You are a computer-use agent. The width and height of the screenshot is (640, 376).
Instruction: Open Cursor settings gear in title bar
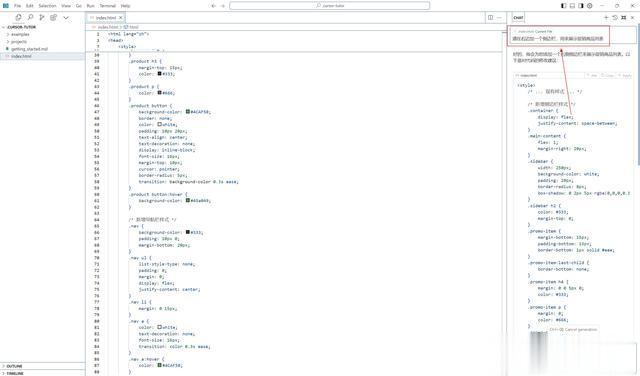pyautogui.click(x=590, y=6)
